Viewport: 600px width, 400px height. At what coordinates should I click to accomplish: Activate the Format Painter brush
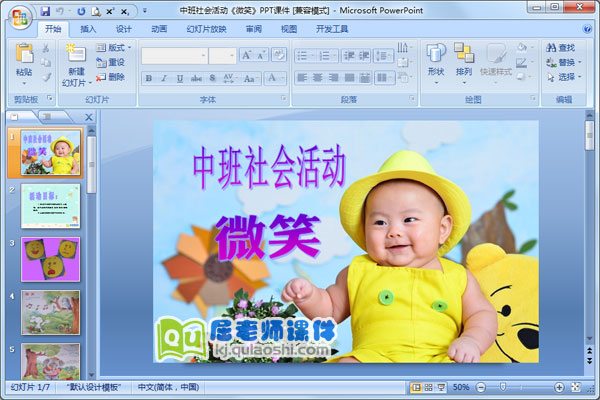click(x=46, y=77)
